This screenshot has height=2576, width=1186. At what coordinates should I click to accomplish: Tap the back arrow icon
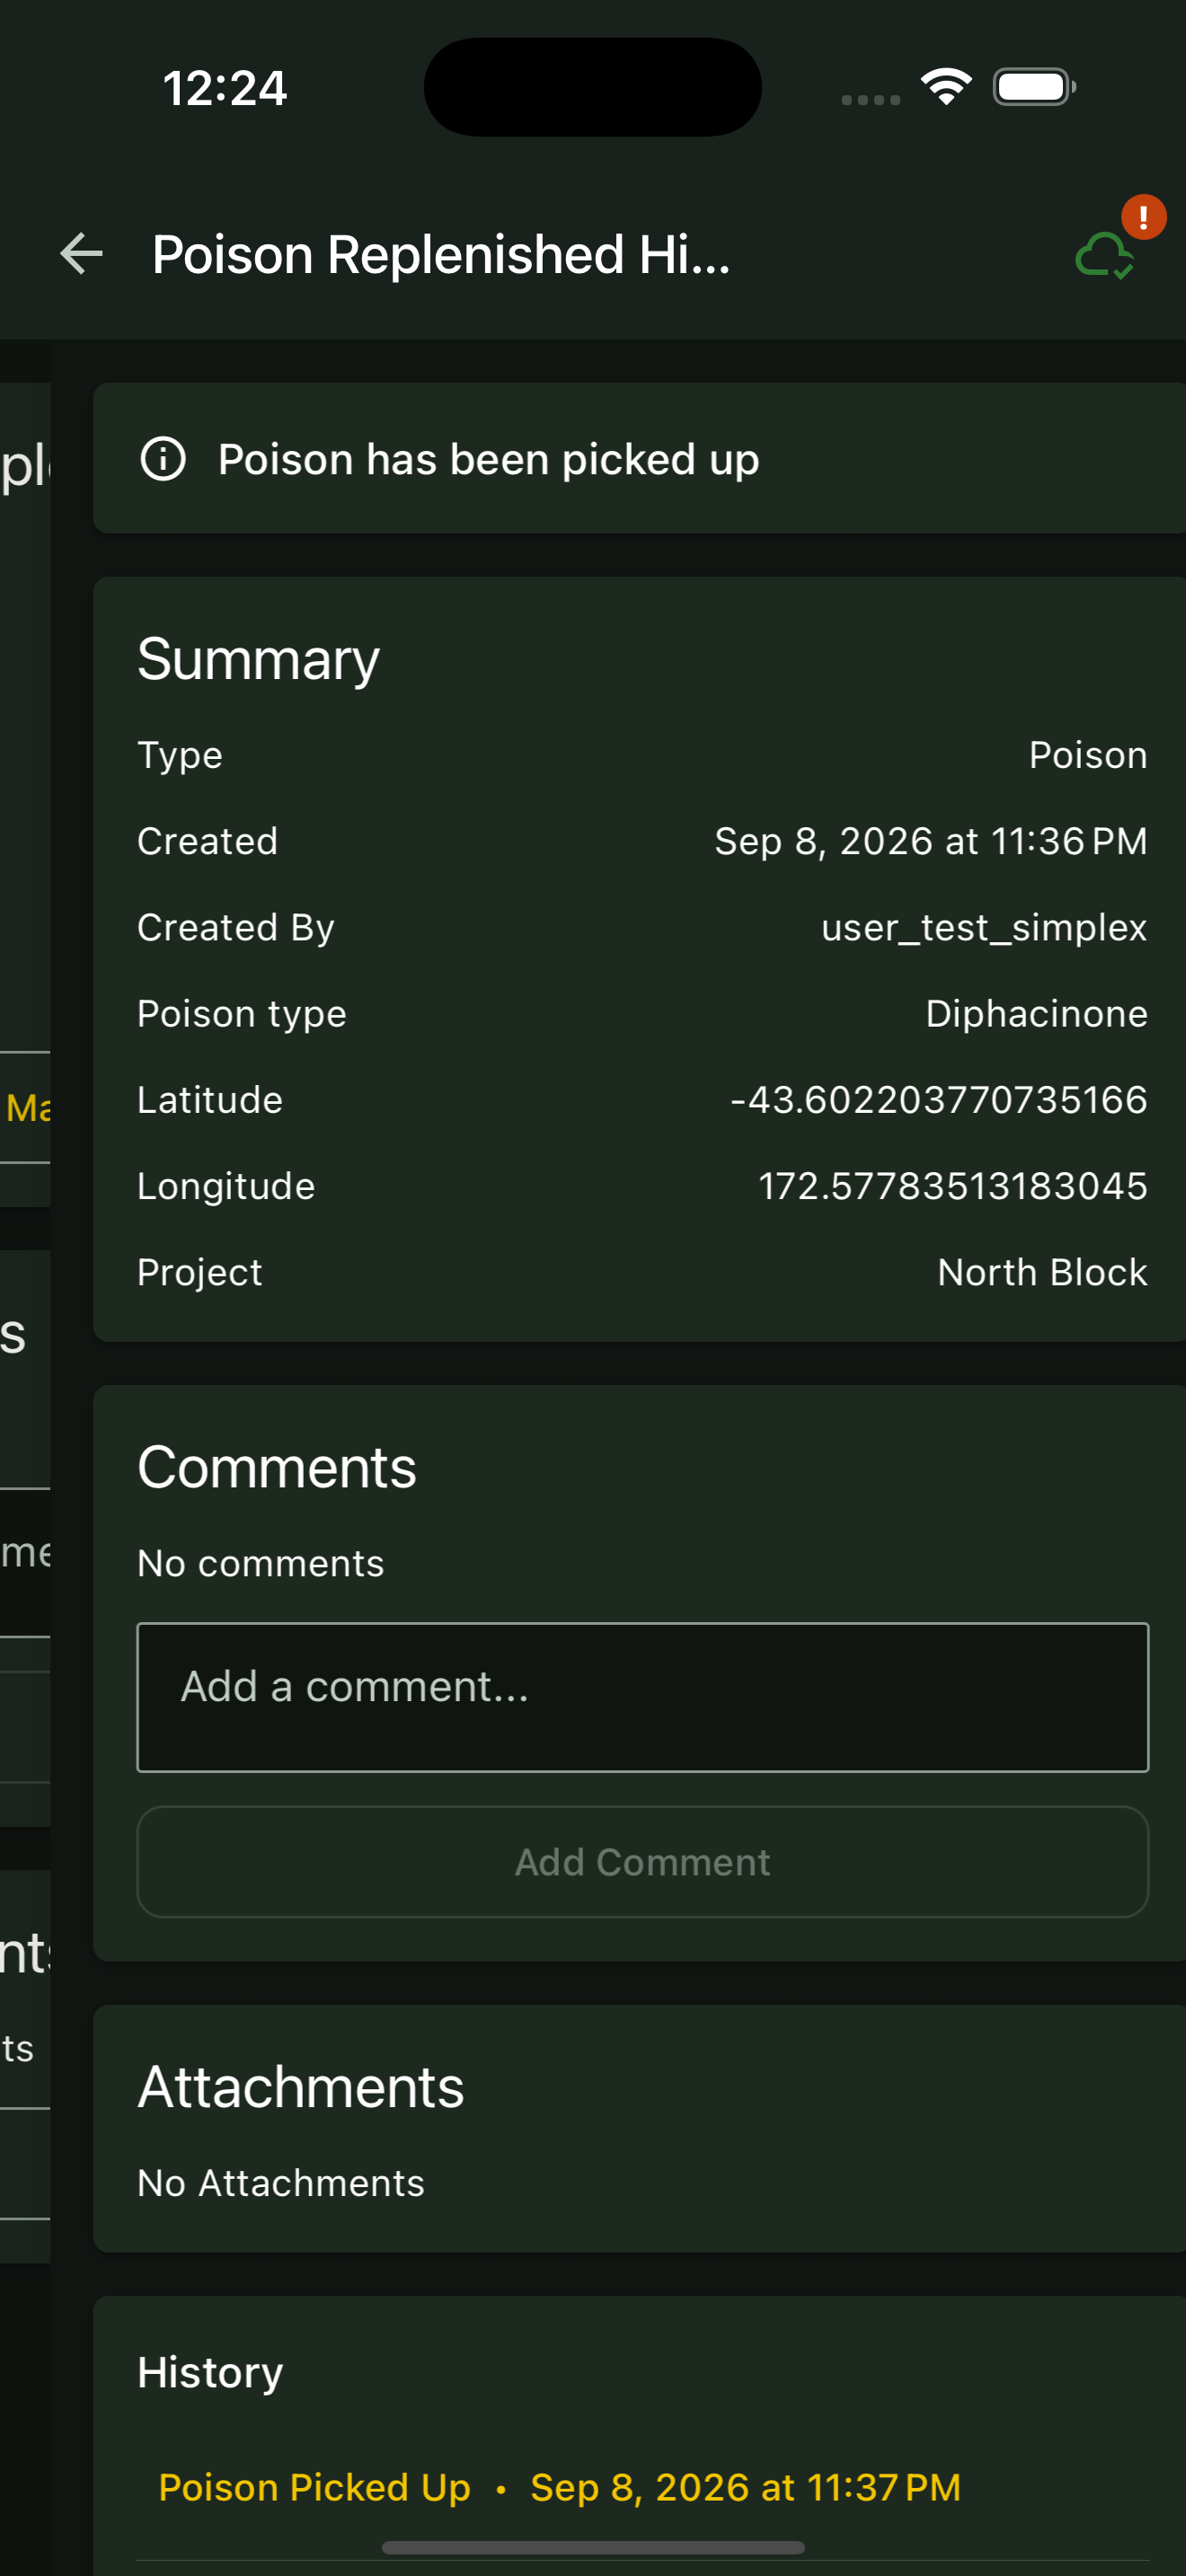pyautogui.click(x=81, y=254)
